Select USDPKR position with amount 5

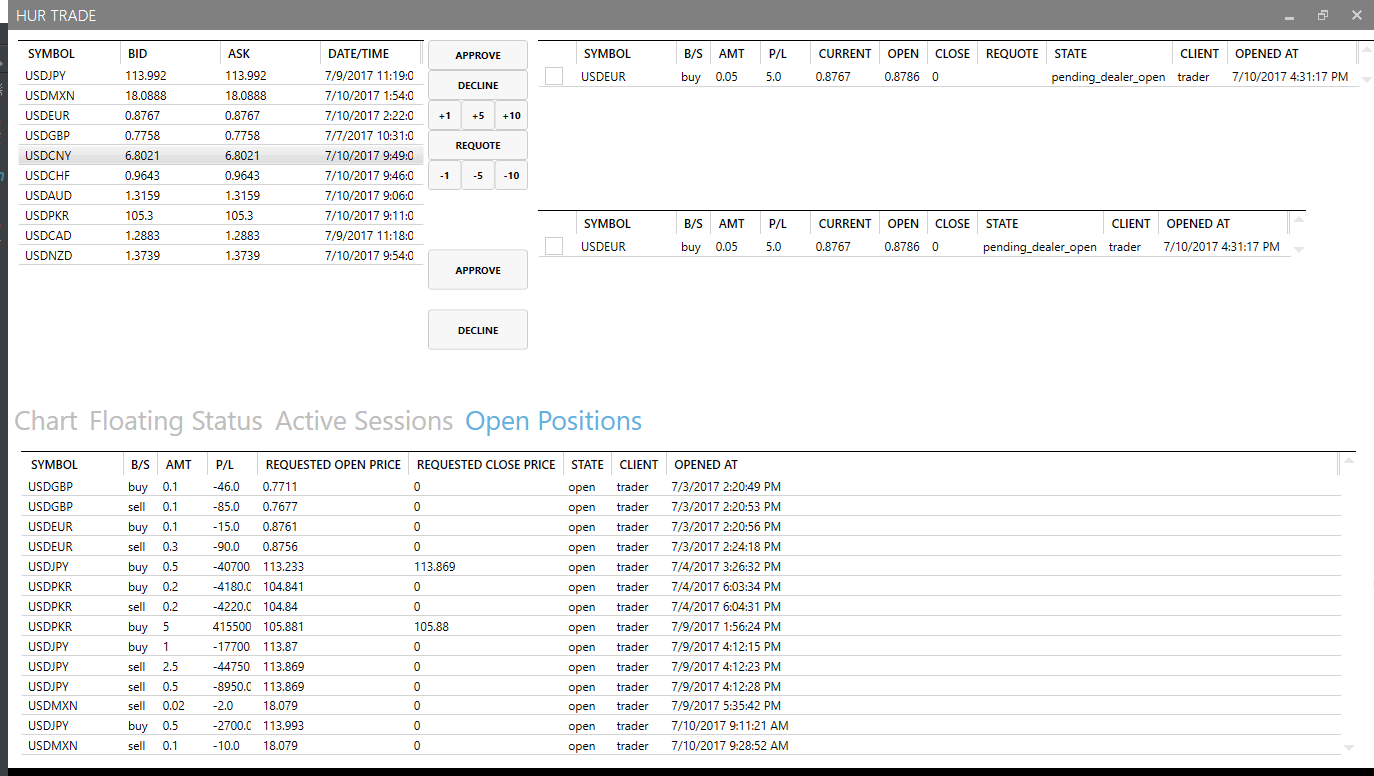681,627
